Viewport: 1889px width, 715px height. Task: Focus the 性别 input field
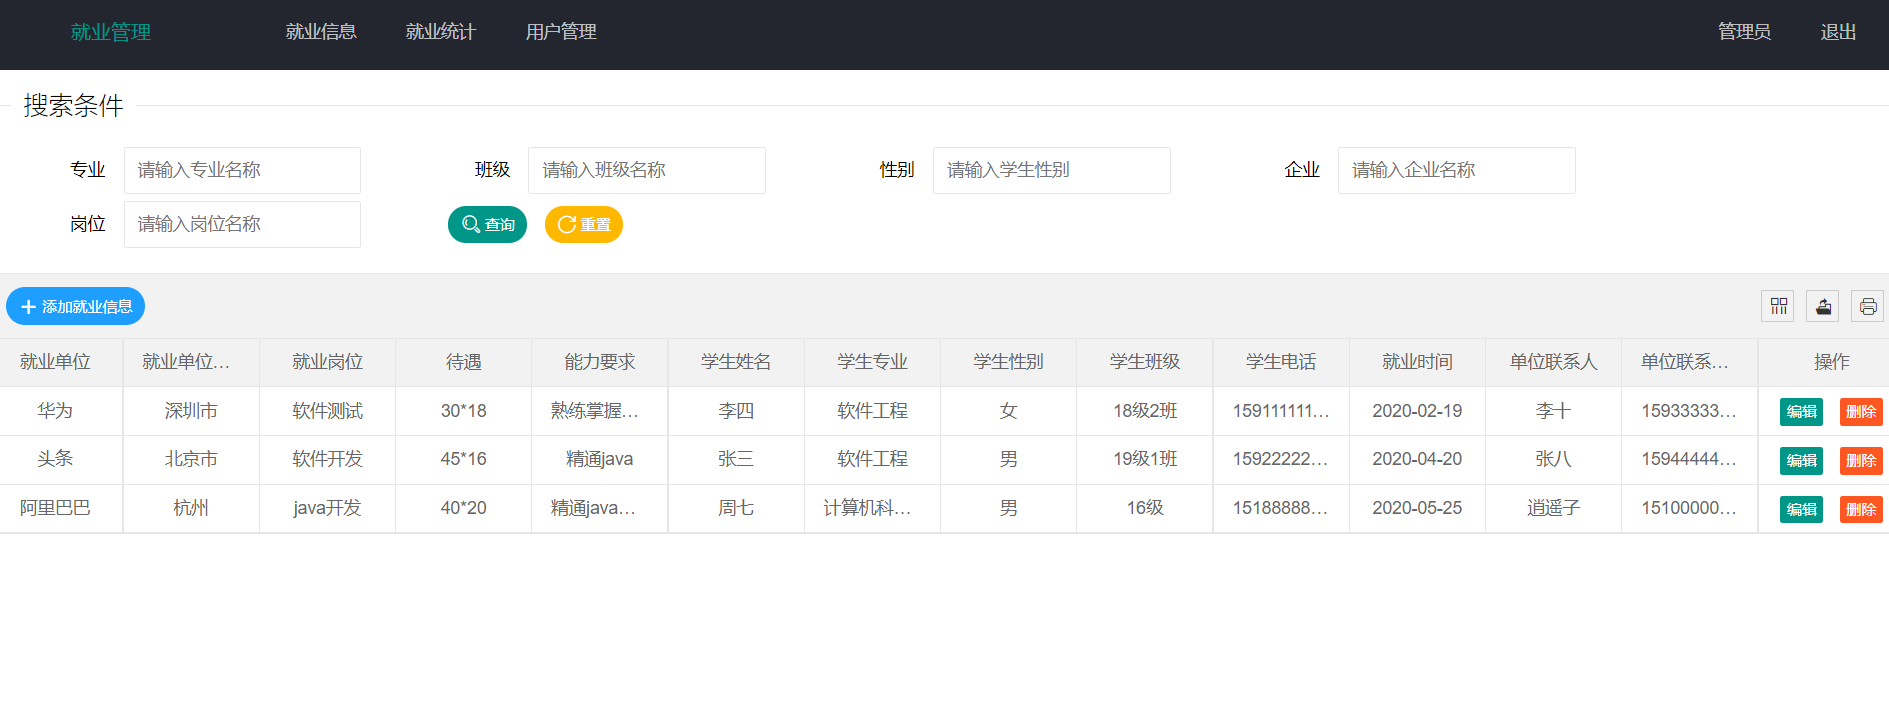click(x=1052, y=170)
